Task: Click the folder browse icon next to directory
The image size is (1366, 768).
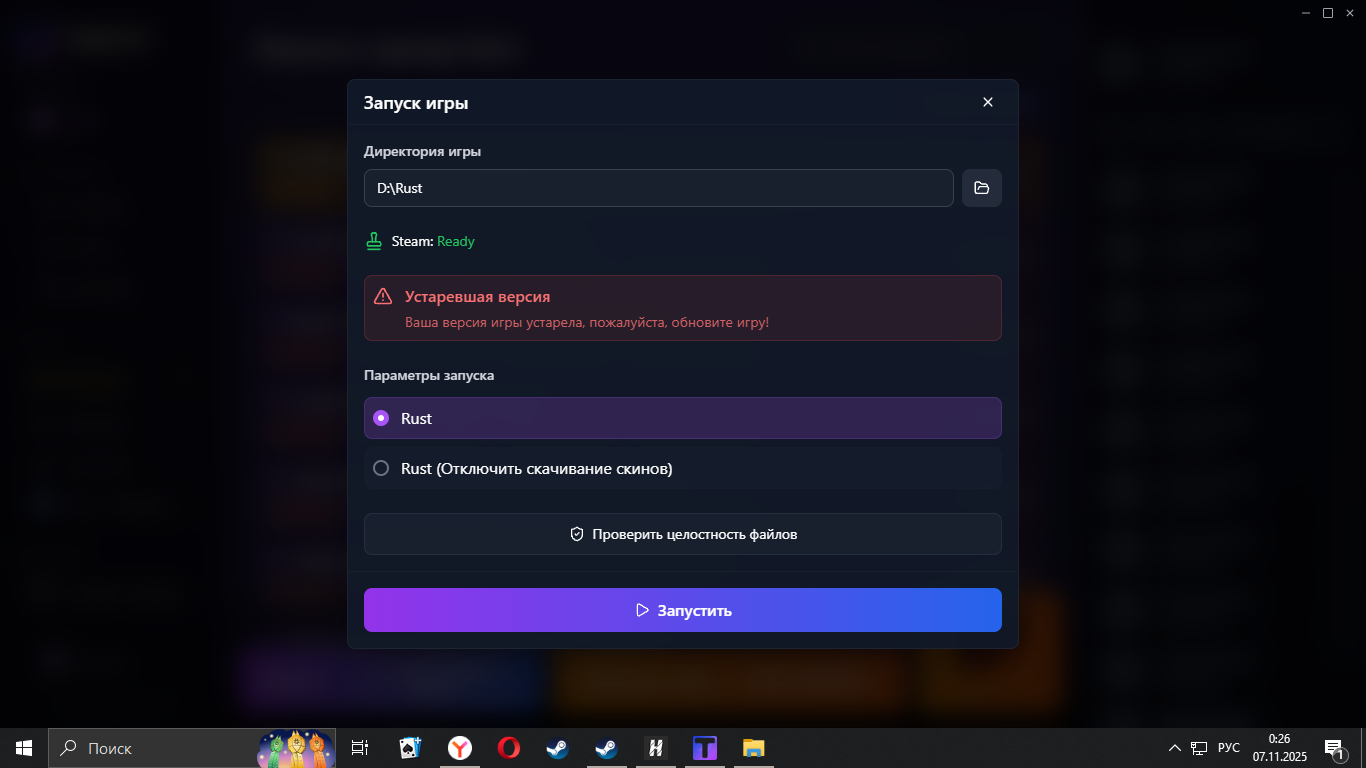Action: pos(981,188)
